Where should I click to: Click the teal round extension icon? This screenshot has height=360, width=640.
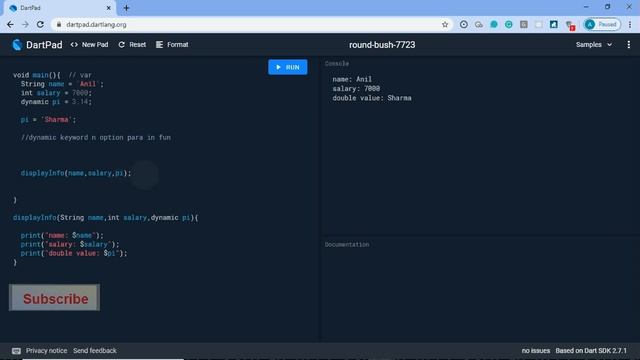point(494,24)
